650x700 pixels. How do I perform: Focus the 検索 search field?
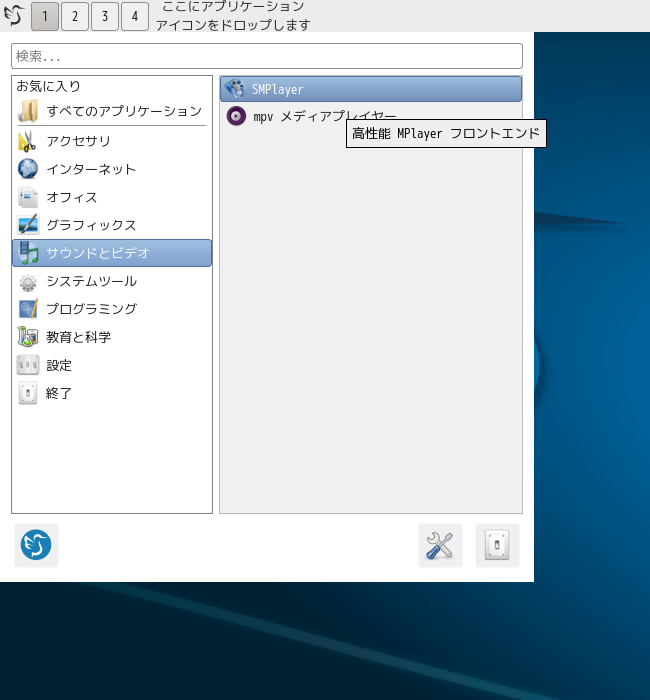coord(267,56)
